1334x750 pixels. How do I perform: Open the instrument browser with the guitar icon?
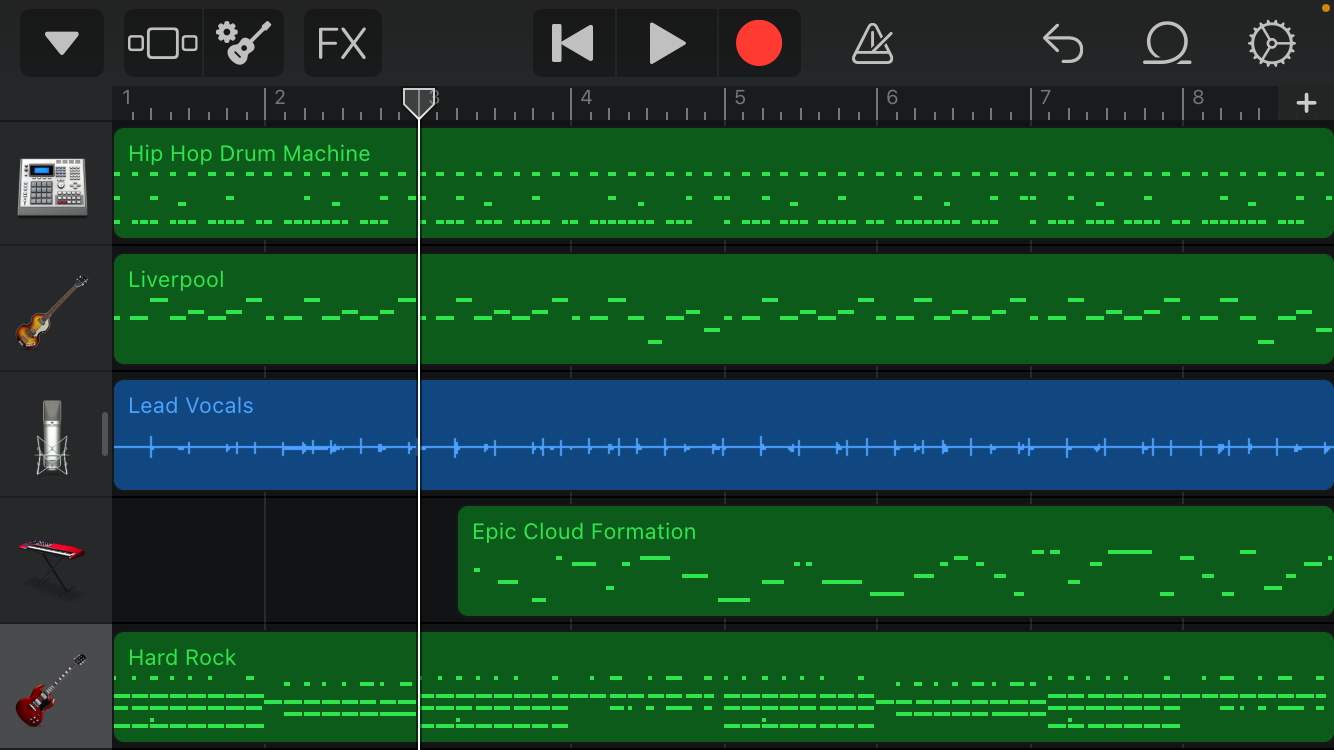click(x=244, y=42)
